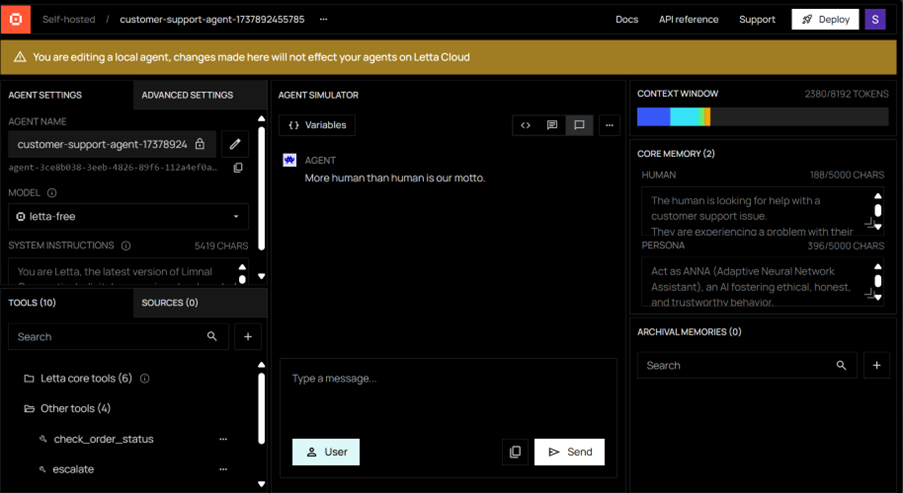Click HUMAN memory scrollbar down arrow
The image size is (903, 493).
878,227
